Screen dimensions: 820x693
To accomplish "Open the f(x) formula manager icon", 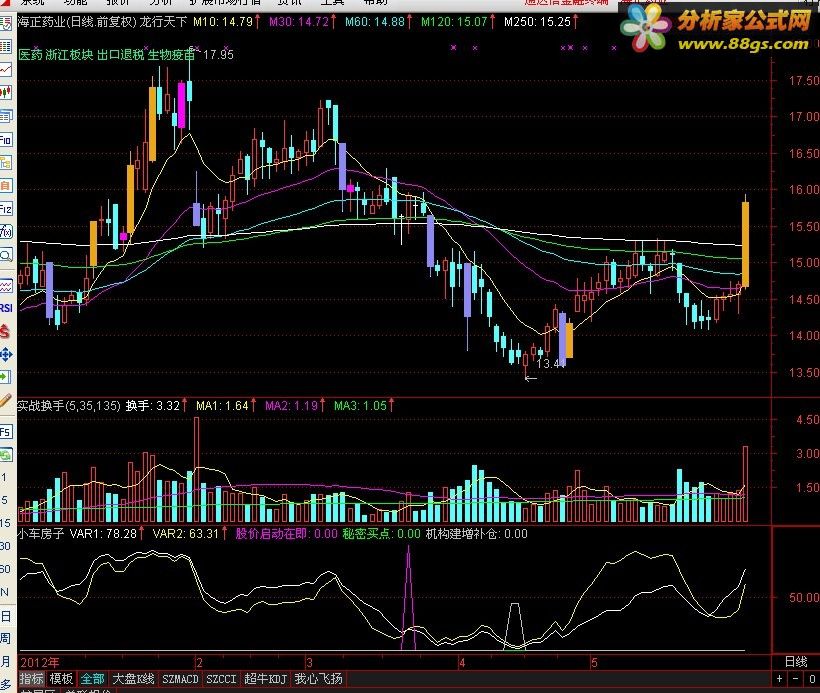I will tap(5, 232).
